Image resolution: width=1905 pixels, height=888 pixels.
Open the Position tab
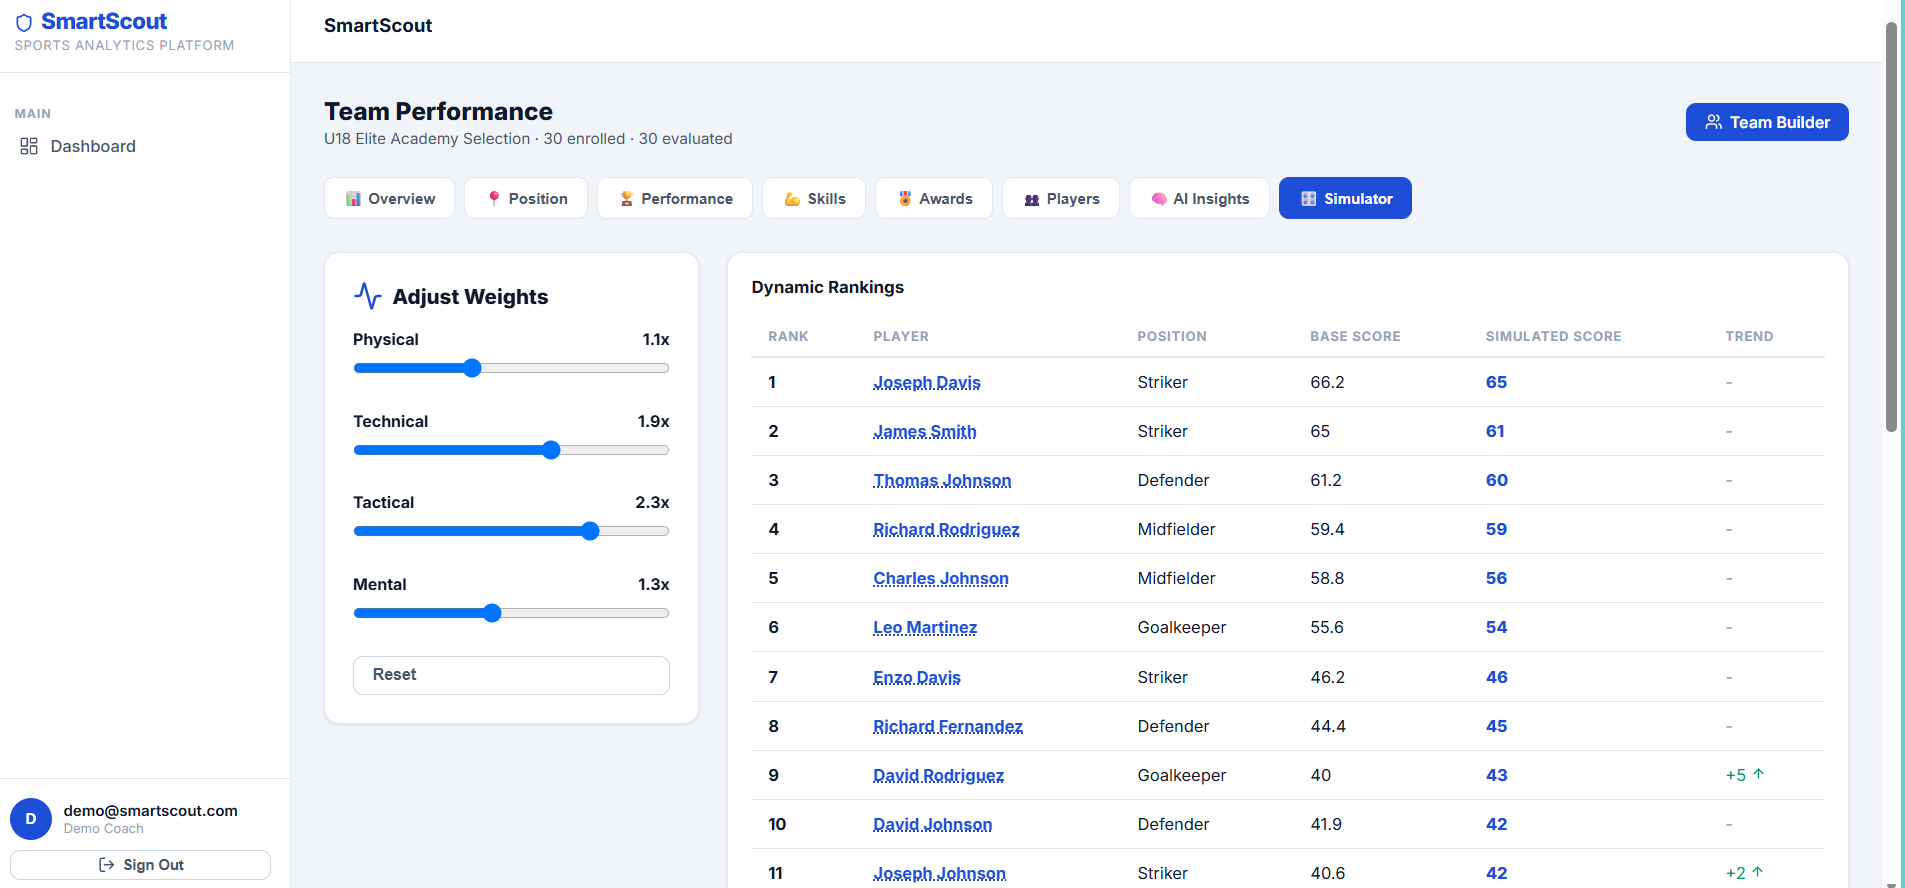click(x=526, y=198)
